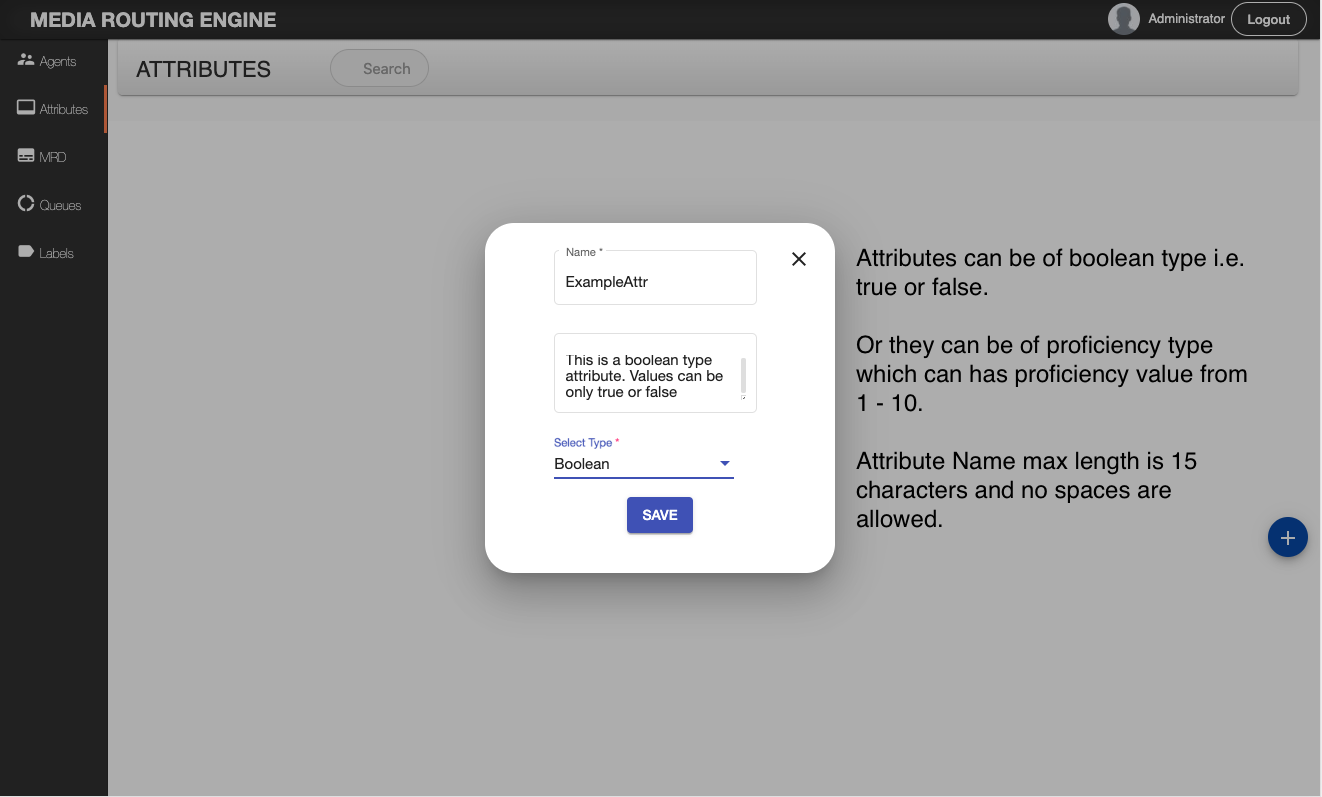Click the Media Routing Engine title
The height and width of the screenshot is (797, 1322).
153,19
